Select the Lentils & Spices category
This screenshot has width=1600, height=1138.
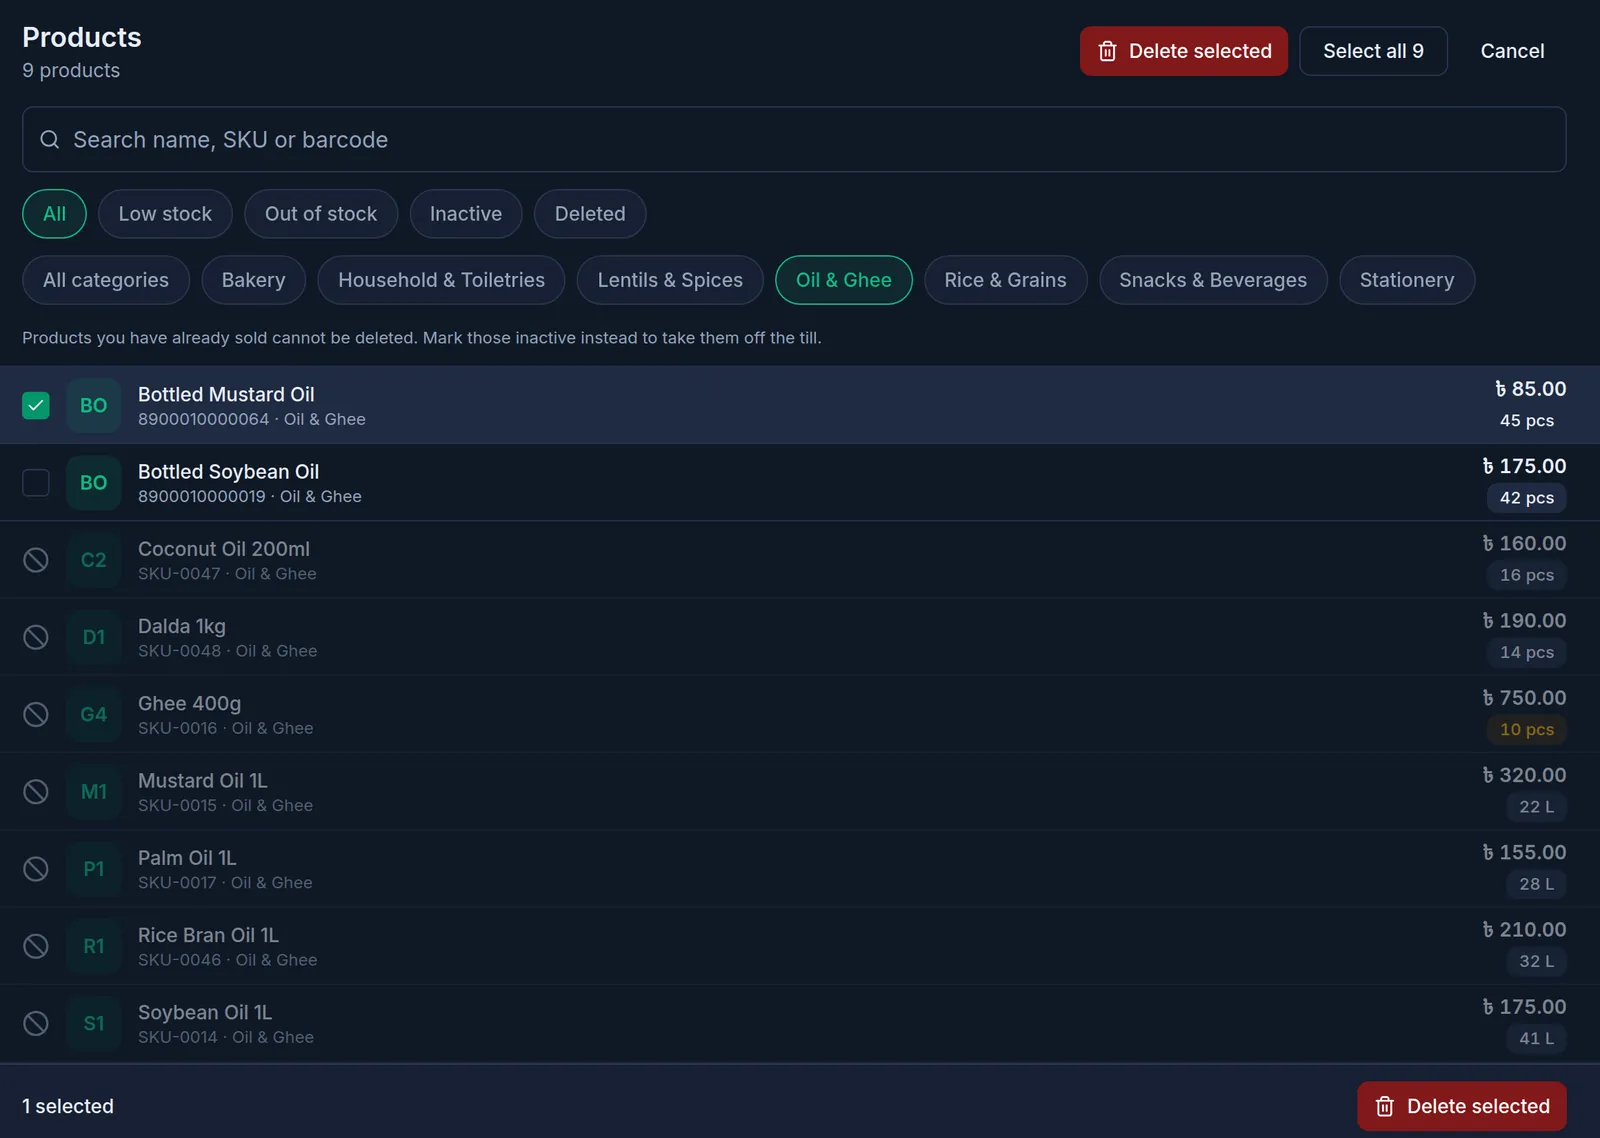click(670, 280)
